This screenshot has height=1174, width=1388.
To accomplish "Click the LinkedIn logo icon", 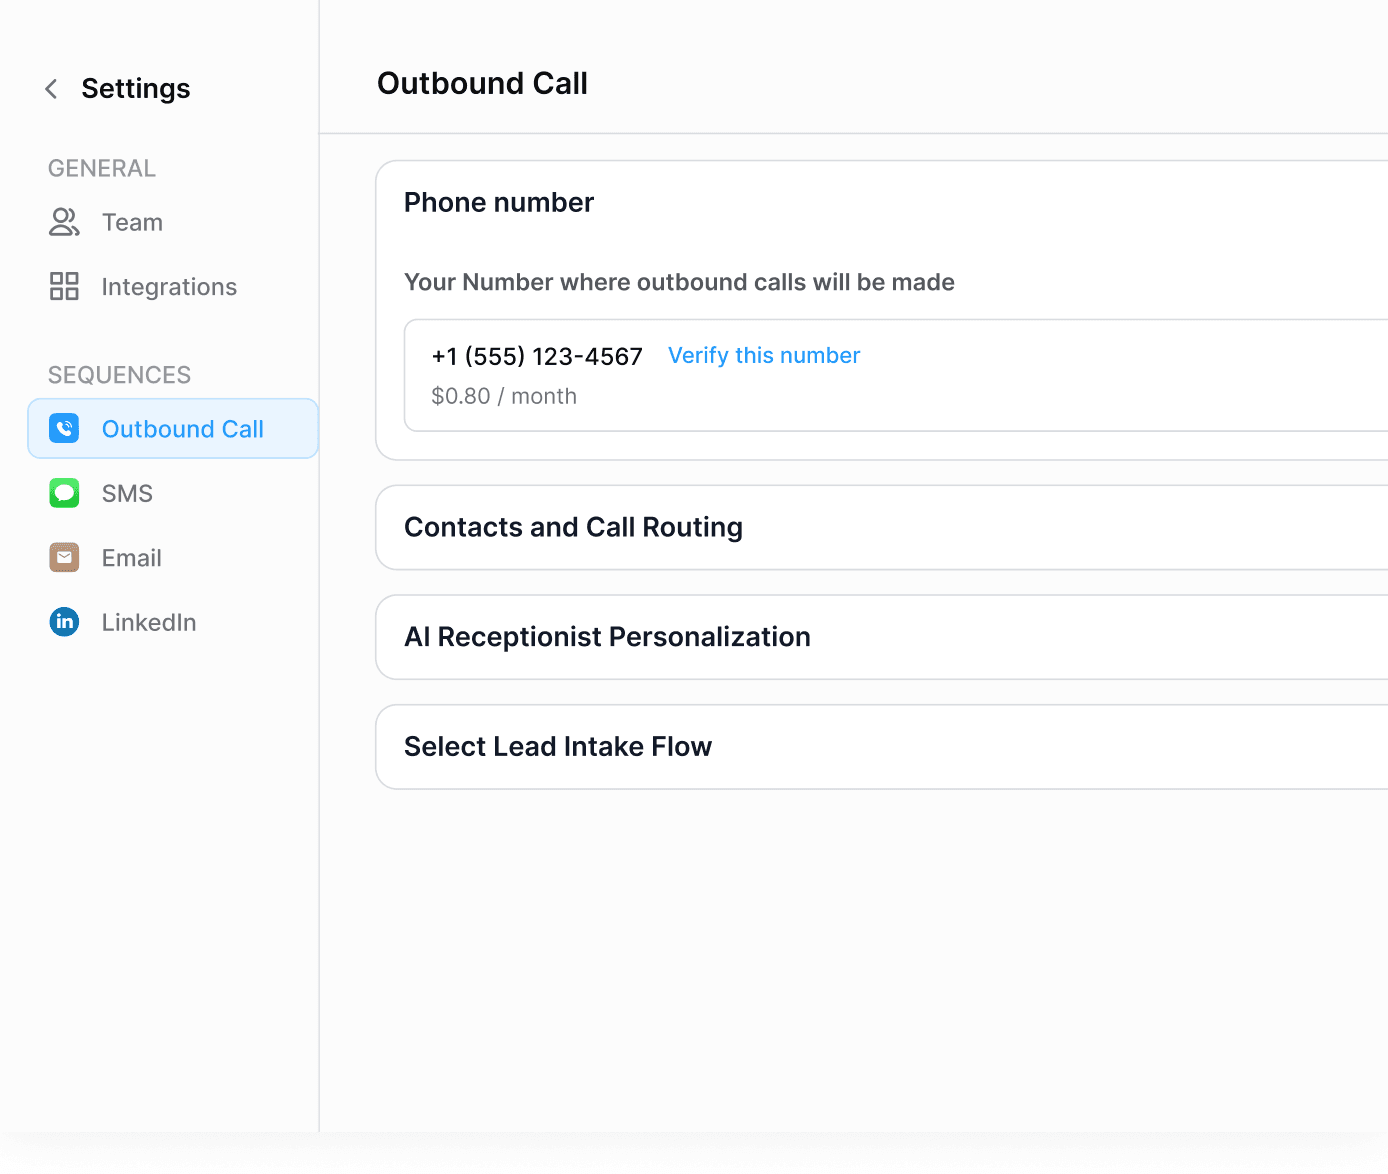I will (64, 622).
